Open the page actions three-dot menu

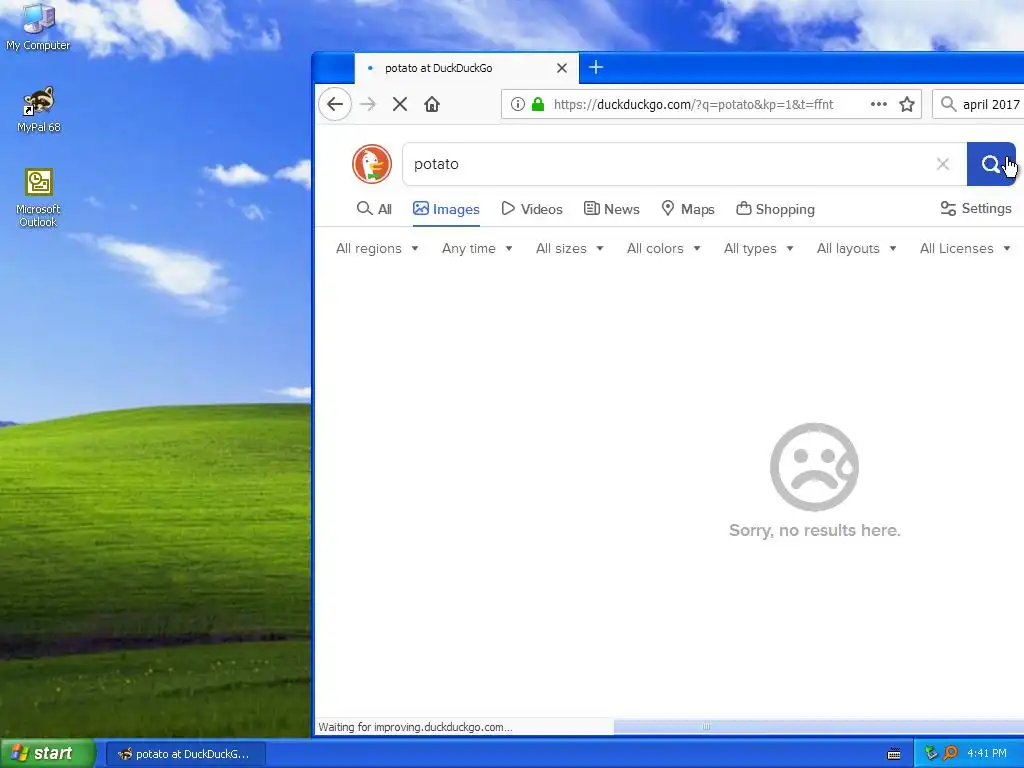click(878, 104)
